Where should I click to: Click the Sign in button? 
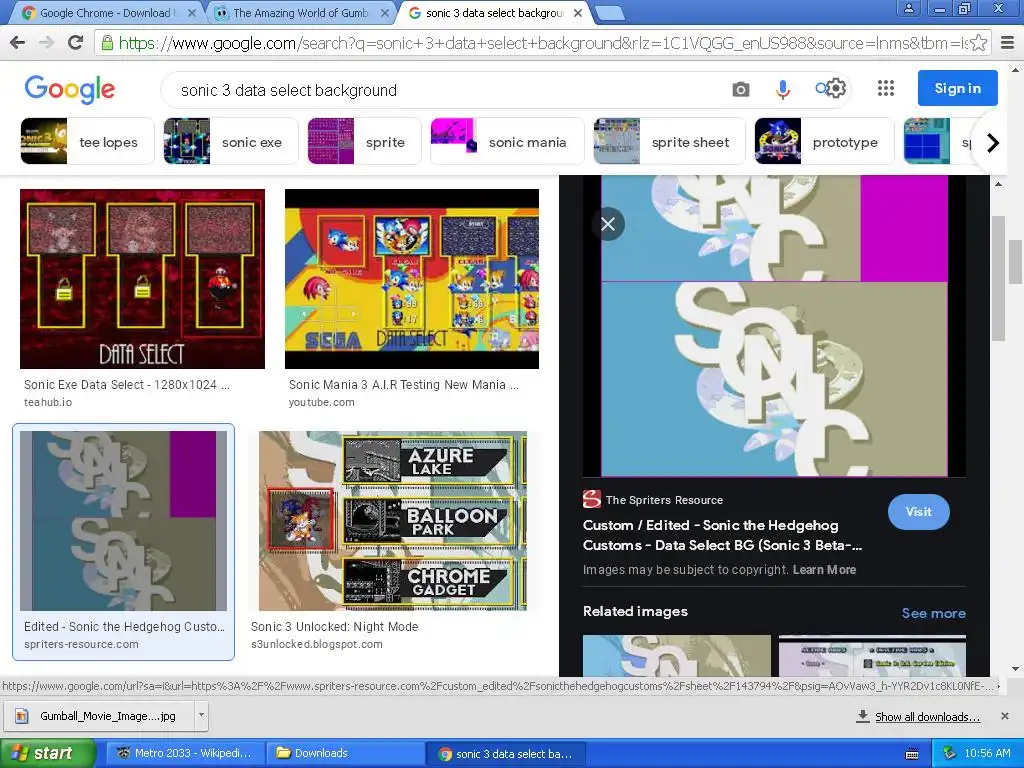click(957, 88)
